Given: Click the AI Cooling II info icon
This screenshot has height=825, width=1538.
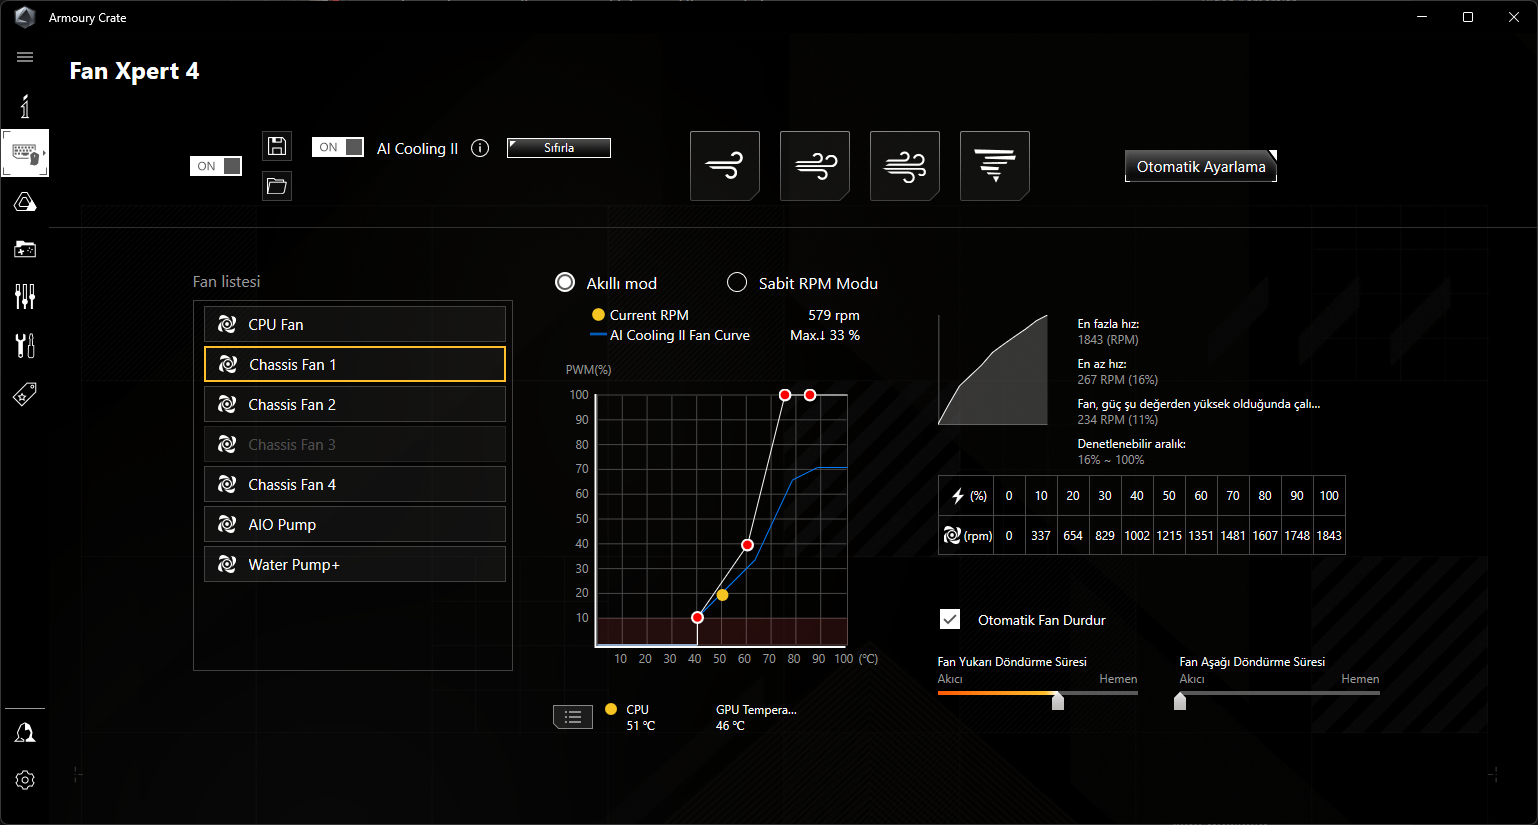Looking at the screenshot, I should coord(480,148).
